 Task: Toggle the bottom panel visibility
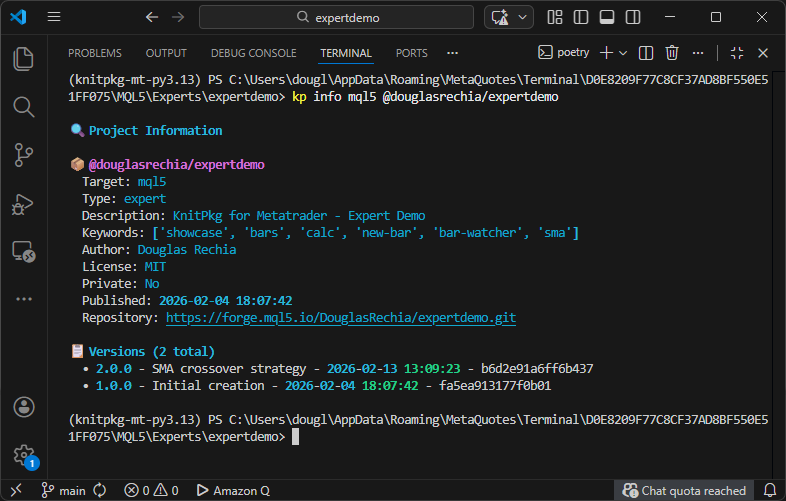(x=606, y=17)
